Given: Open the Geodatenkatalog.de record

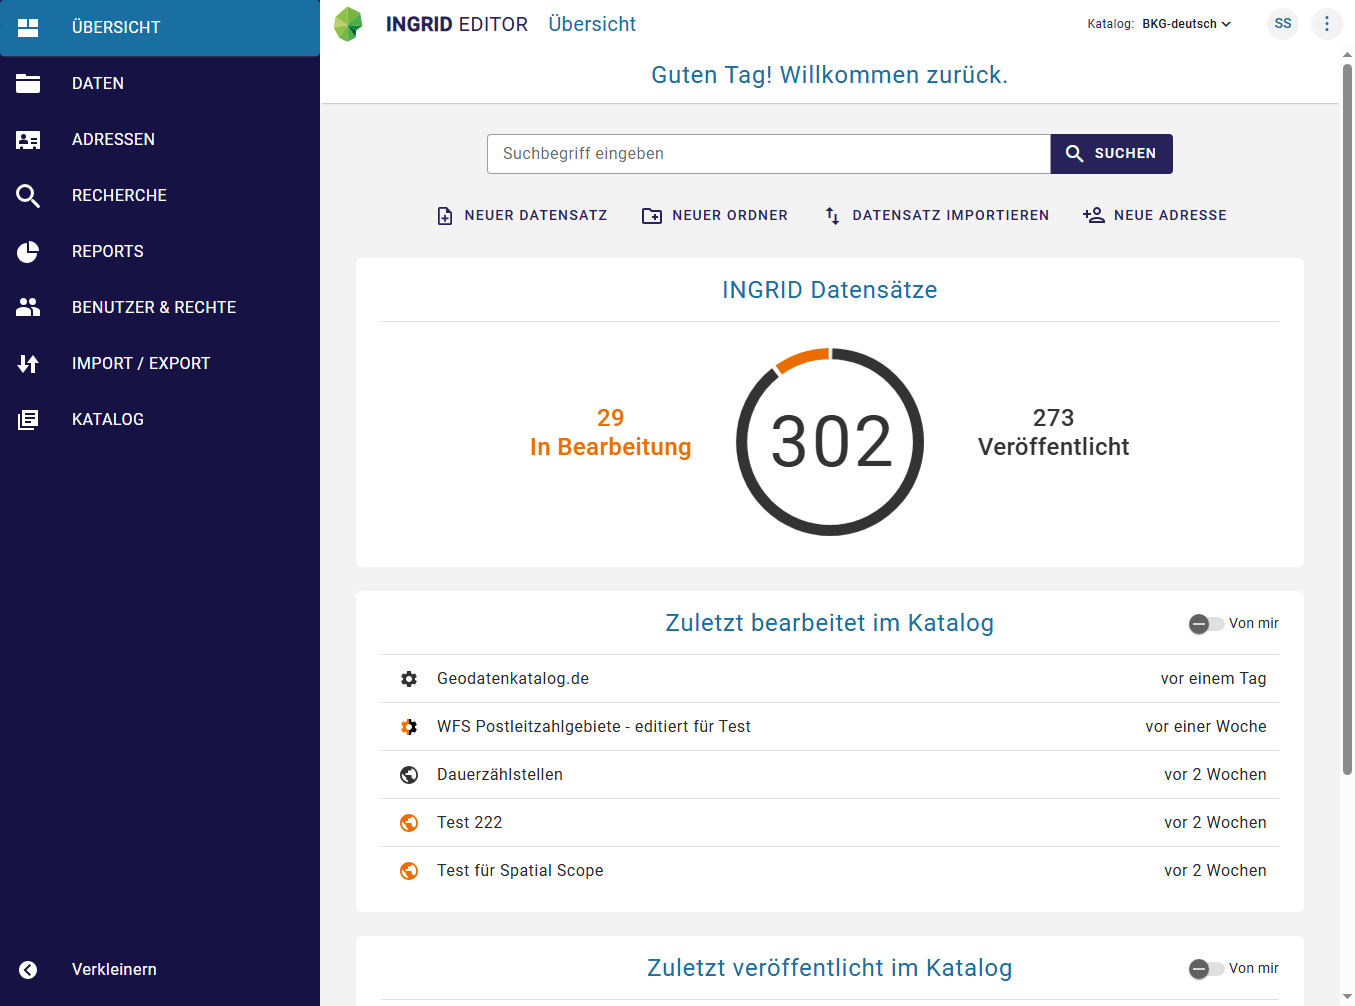Looking at the screenshot, I should click(x=830, y=679).
